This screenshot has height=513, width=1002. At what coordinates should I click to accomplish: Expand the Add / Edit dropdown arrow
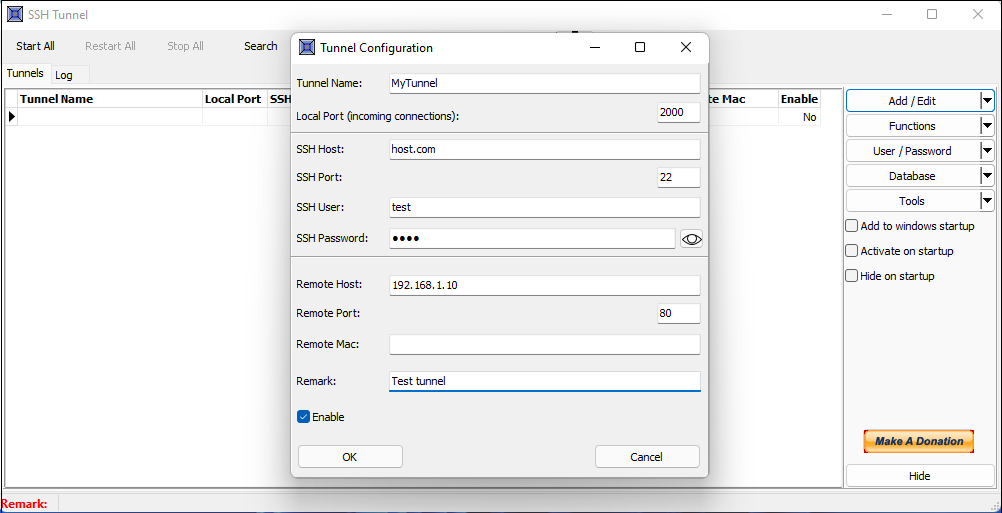coord(987,101)
